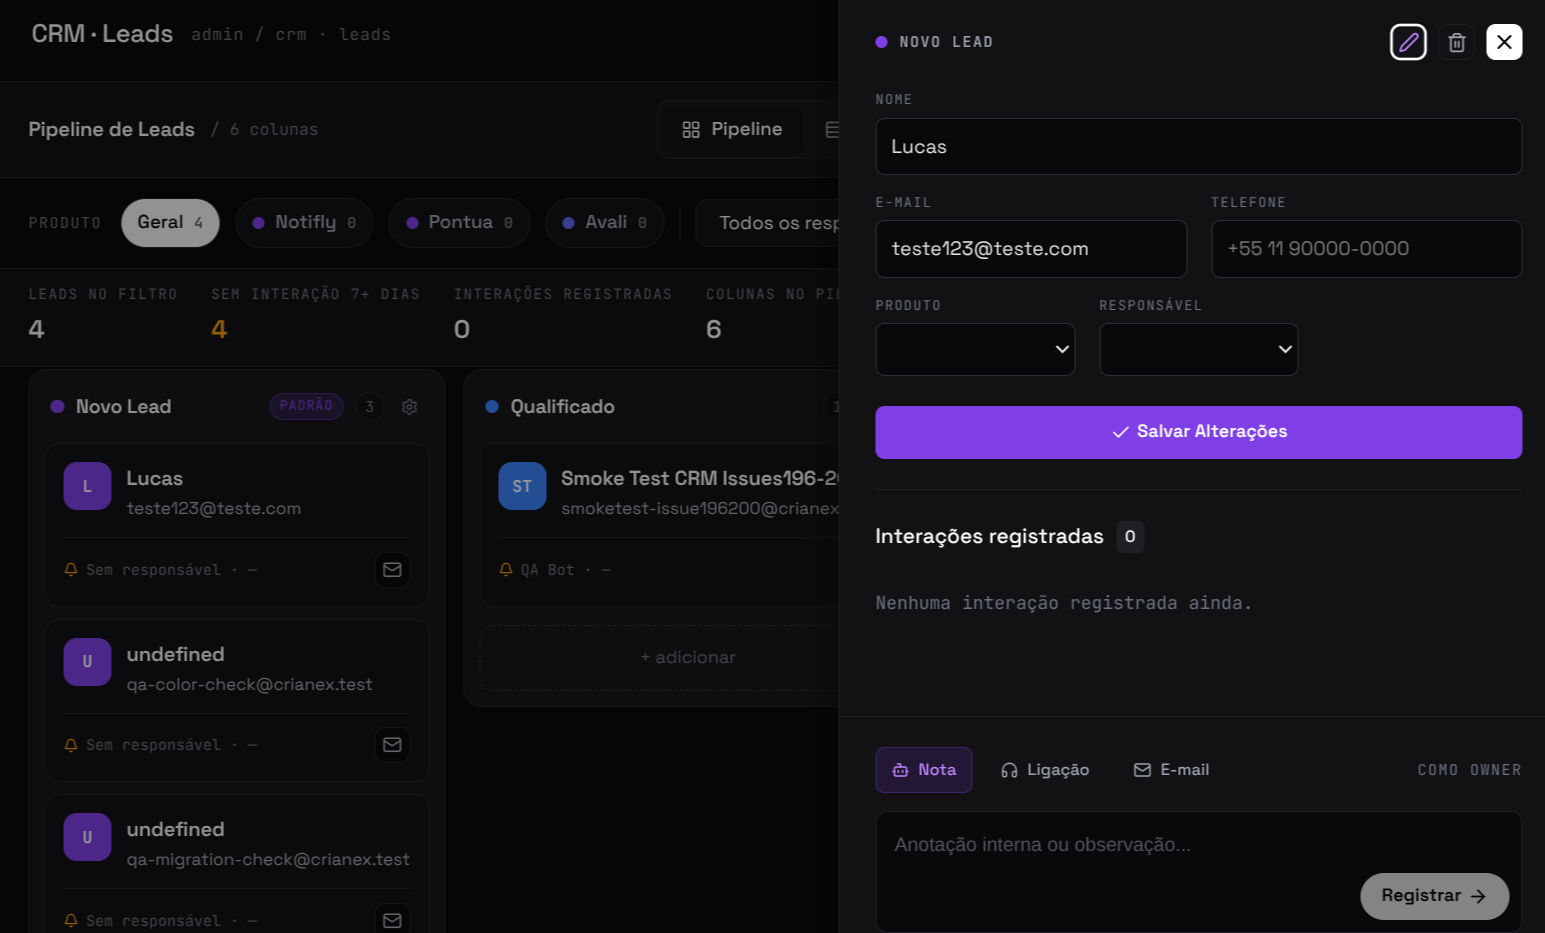Click bell icon on Lucas card
The image size is (1545, 933).
[71, 569]
